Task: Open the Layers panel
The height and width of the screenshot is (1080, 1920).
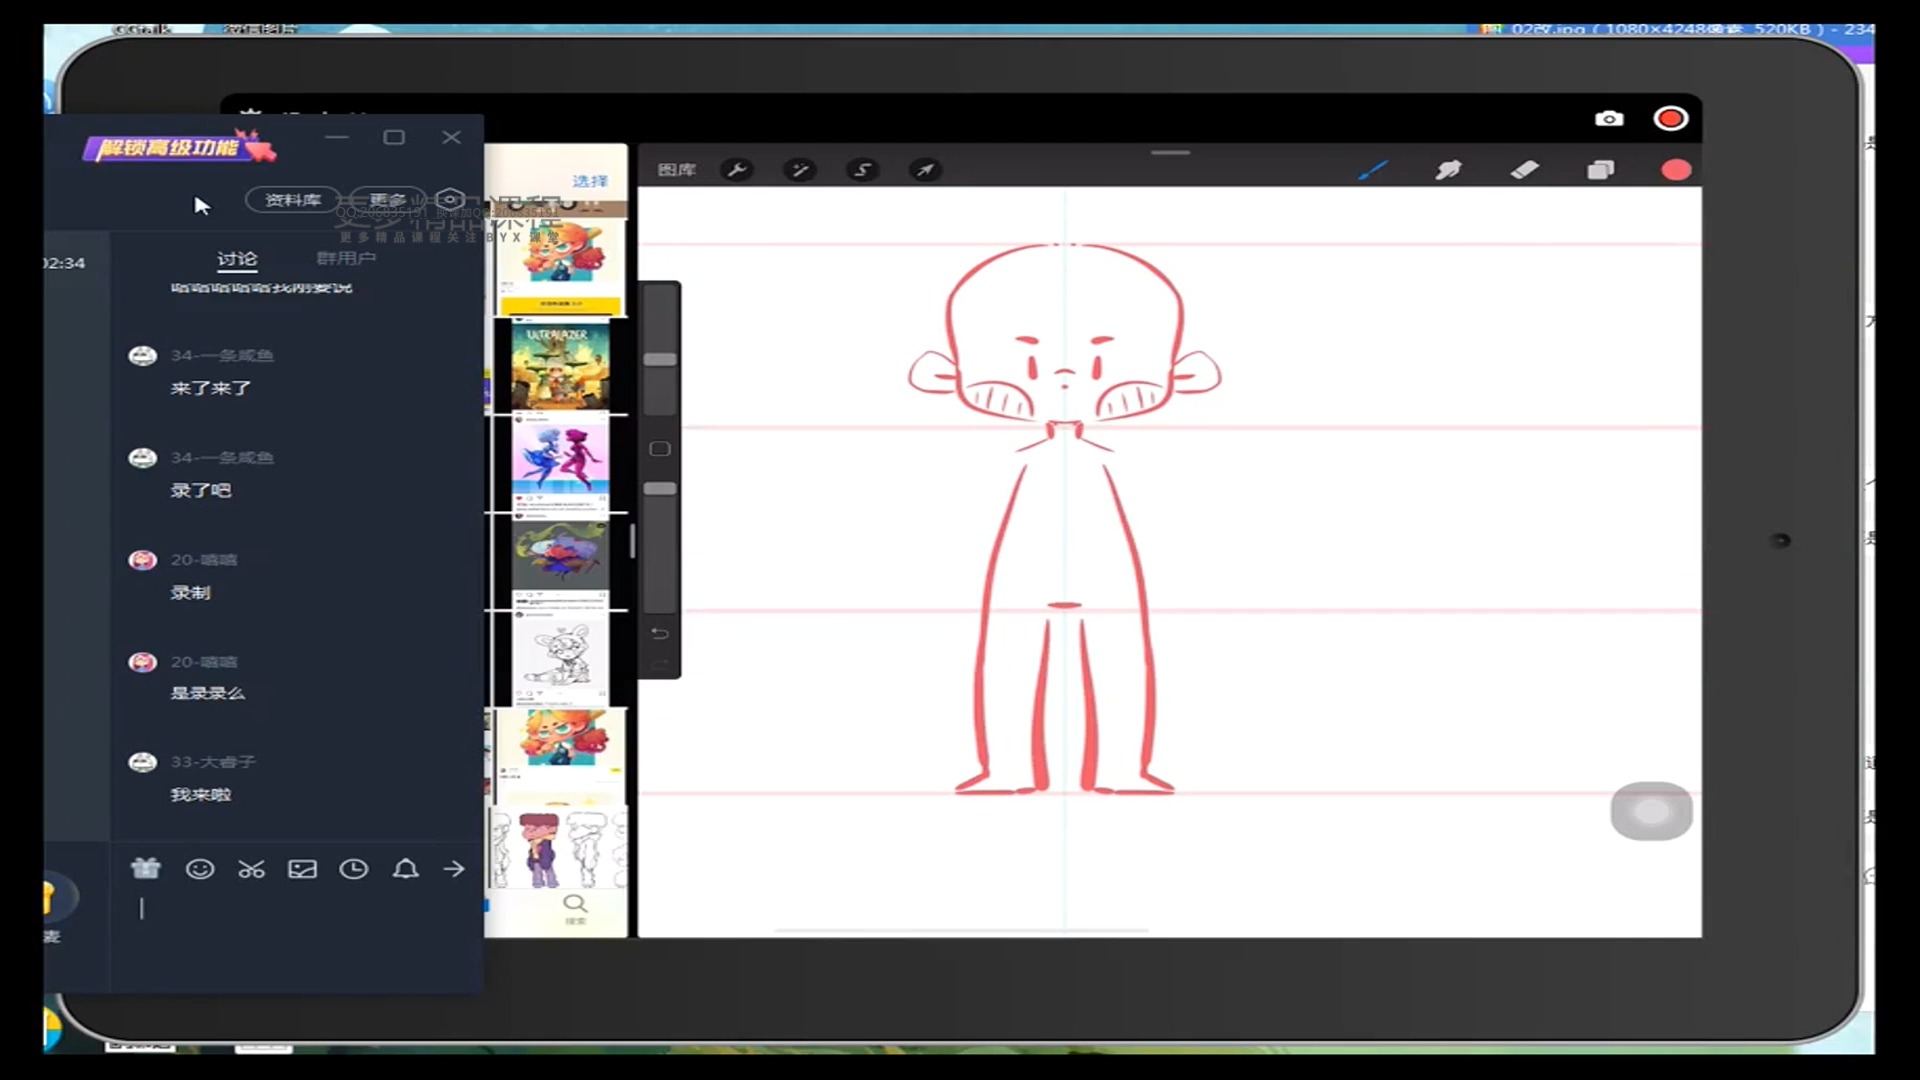Action: (x=1600, y=170)
